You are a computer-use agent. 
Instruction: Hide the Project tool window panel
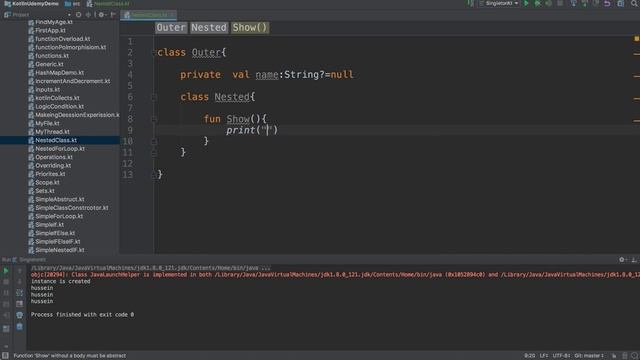click(x=113, y=15)
